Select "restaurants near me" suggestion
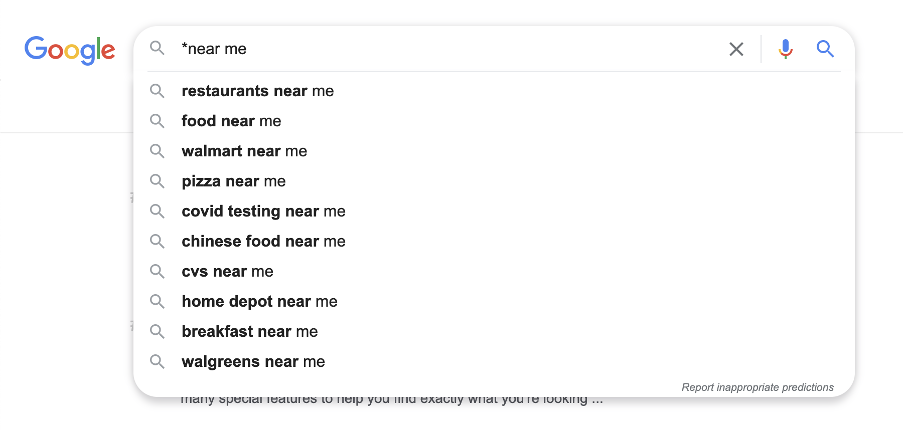Screen dimensions: 904x430 [x=494, y=91]
